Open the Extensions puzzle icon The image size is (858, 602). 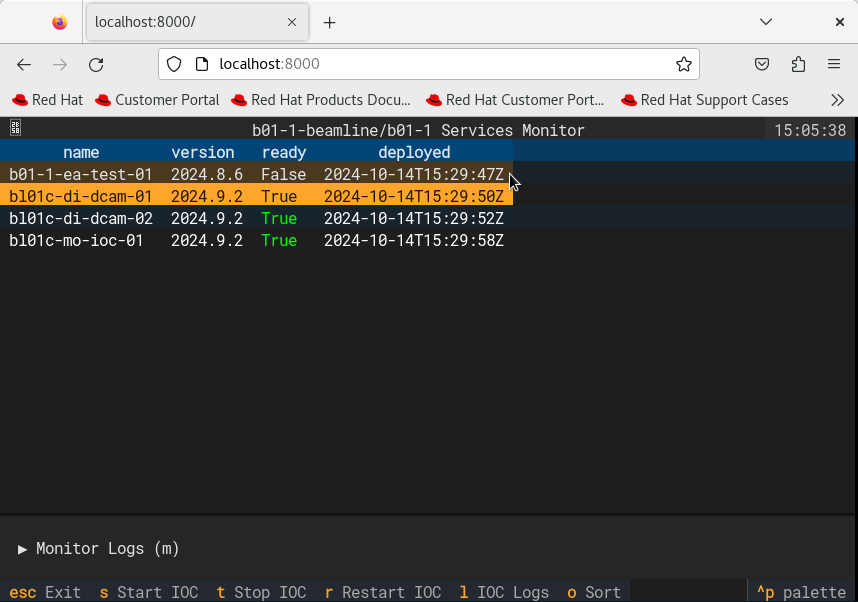tap(798, 64)
